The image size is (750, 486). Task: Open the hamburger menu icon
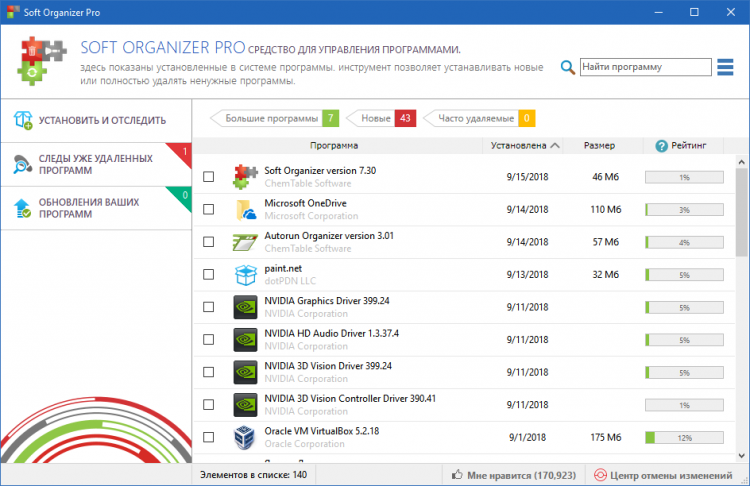click(x=725, y=67)
